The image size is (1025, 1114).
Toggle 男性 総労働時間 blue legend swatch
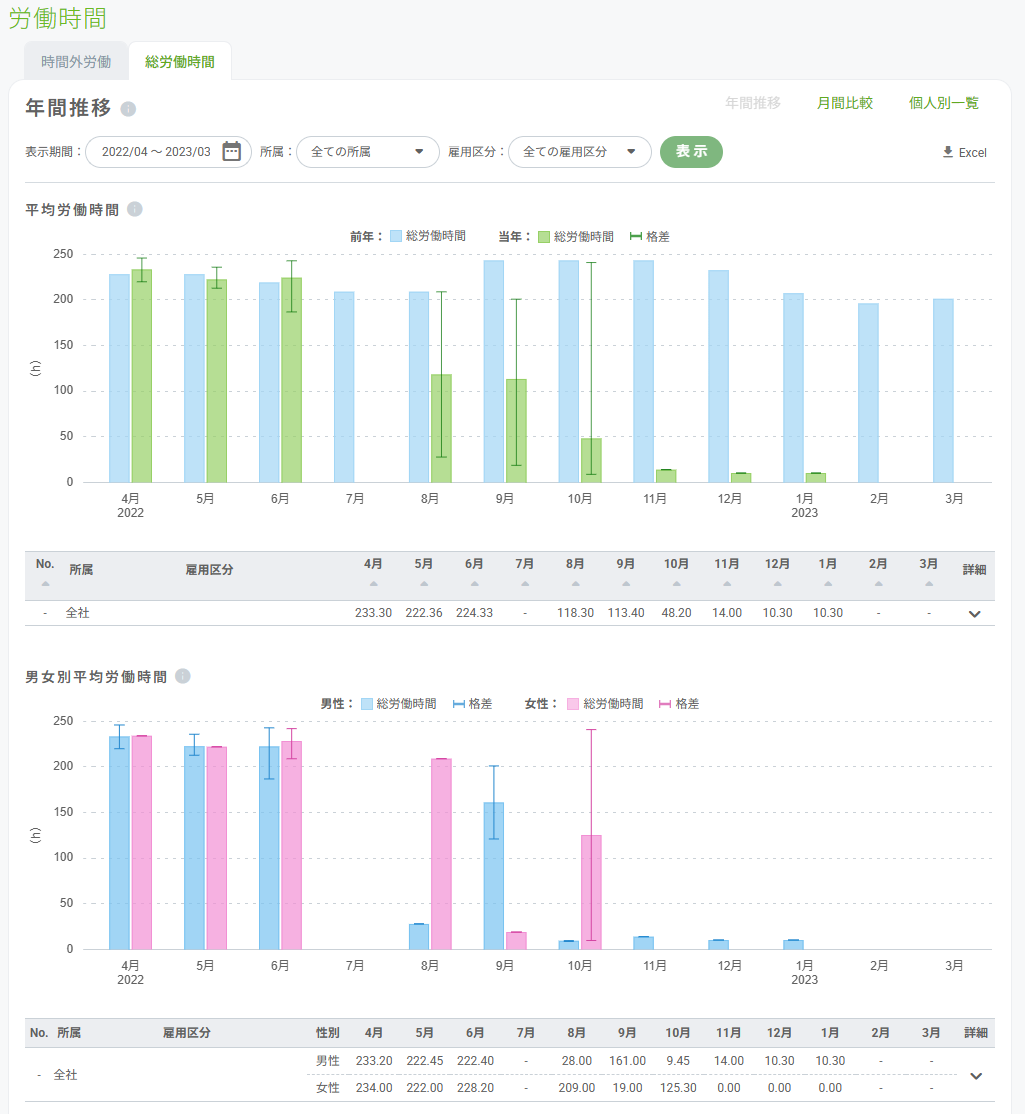367,704
